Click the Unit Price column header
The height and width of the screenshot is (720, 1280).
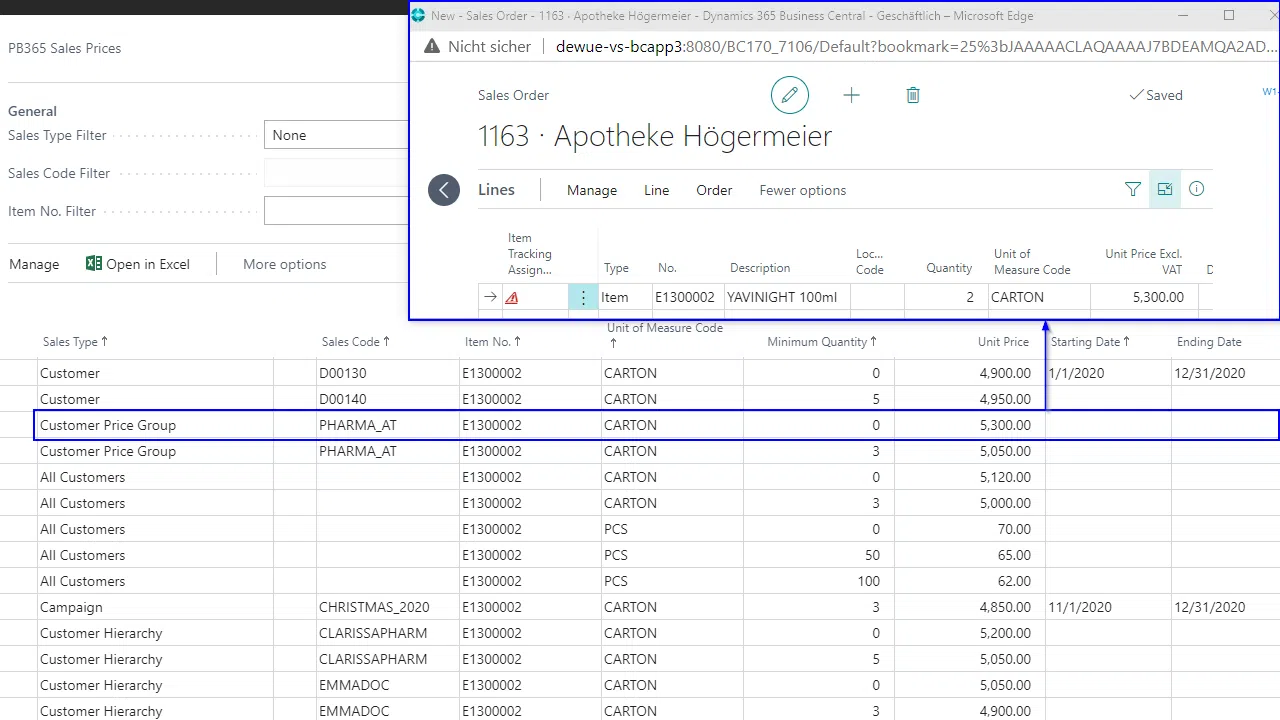(x=1003, y=342)
